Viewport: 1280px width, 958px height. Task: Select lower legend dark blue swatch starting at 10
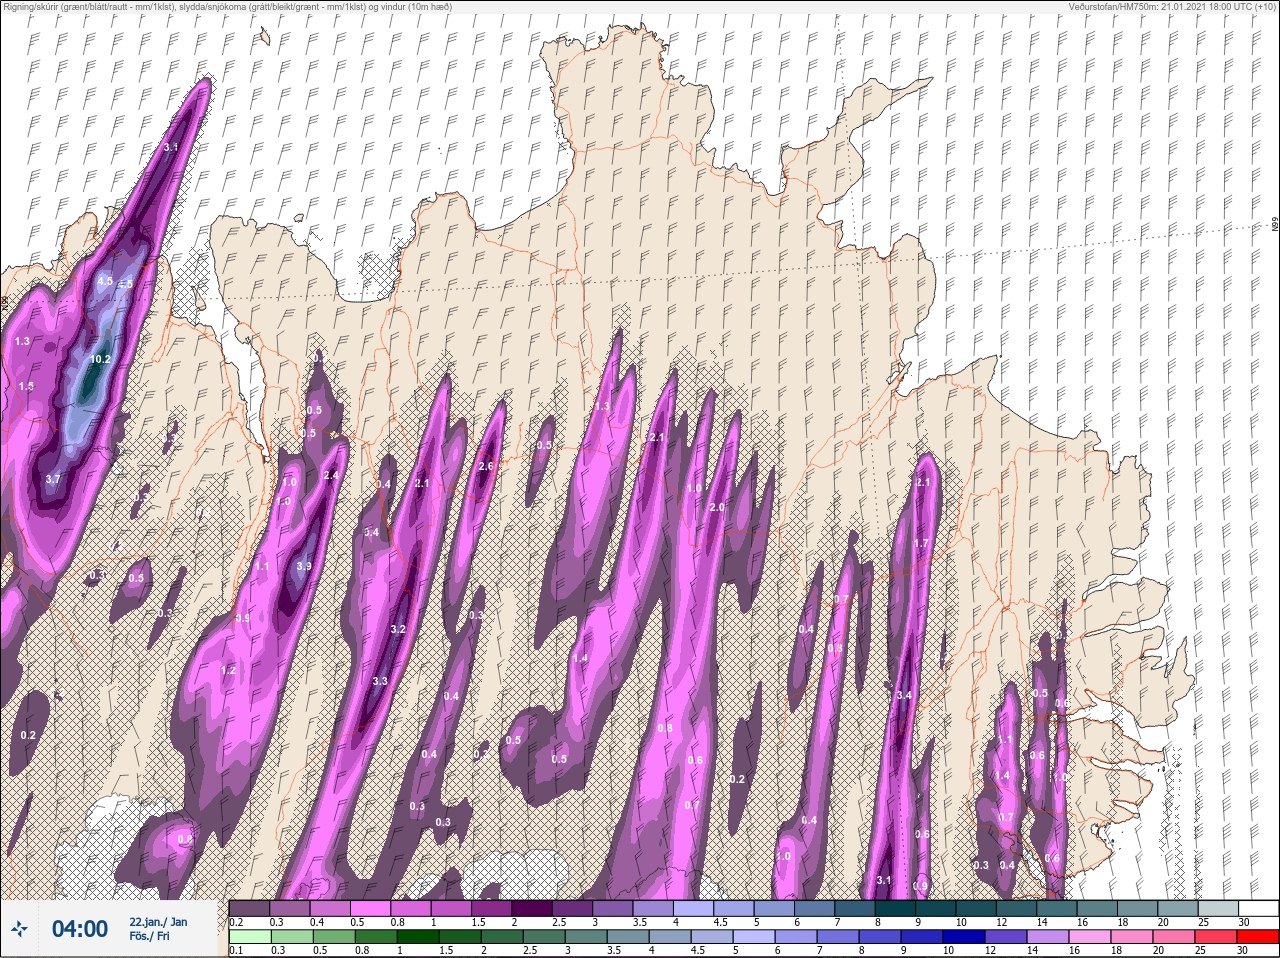coord(965,937)
